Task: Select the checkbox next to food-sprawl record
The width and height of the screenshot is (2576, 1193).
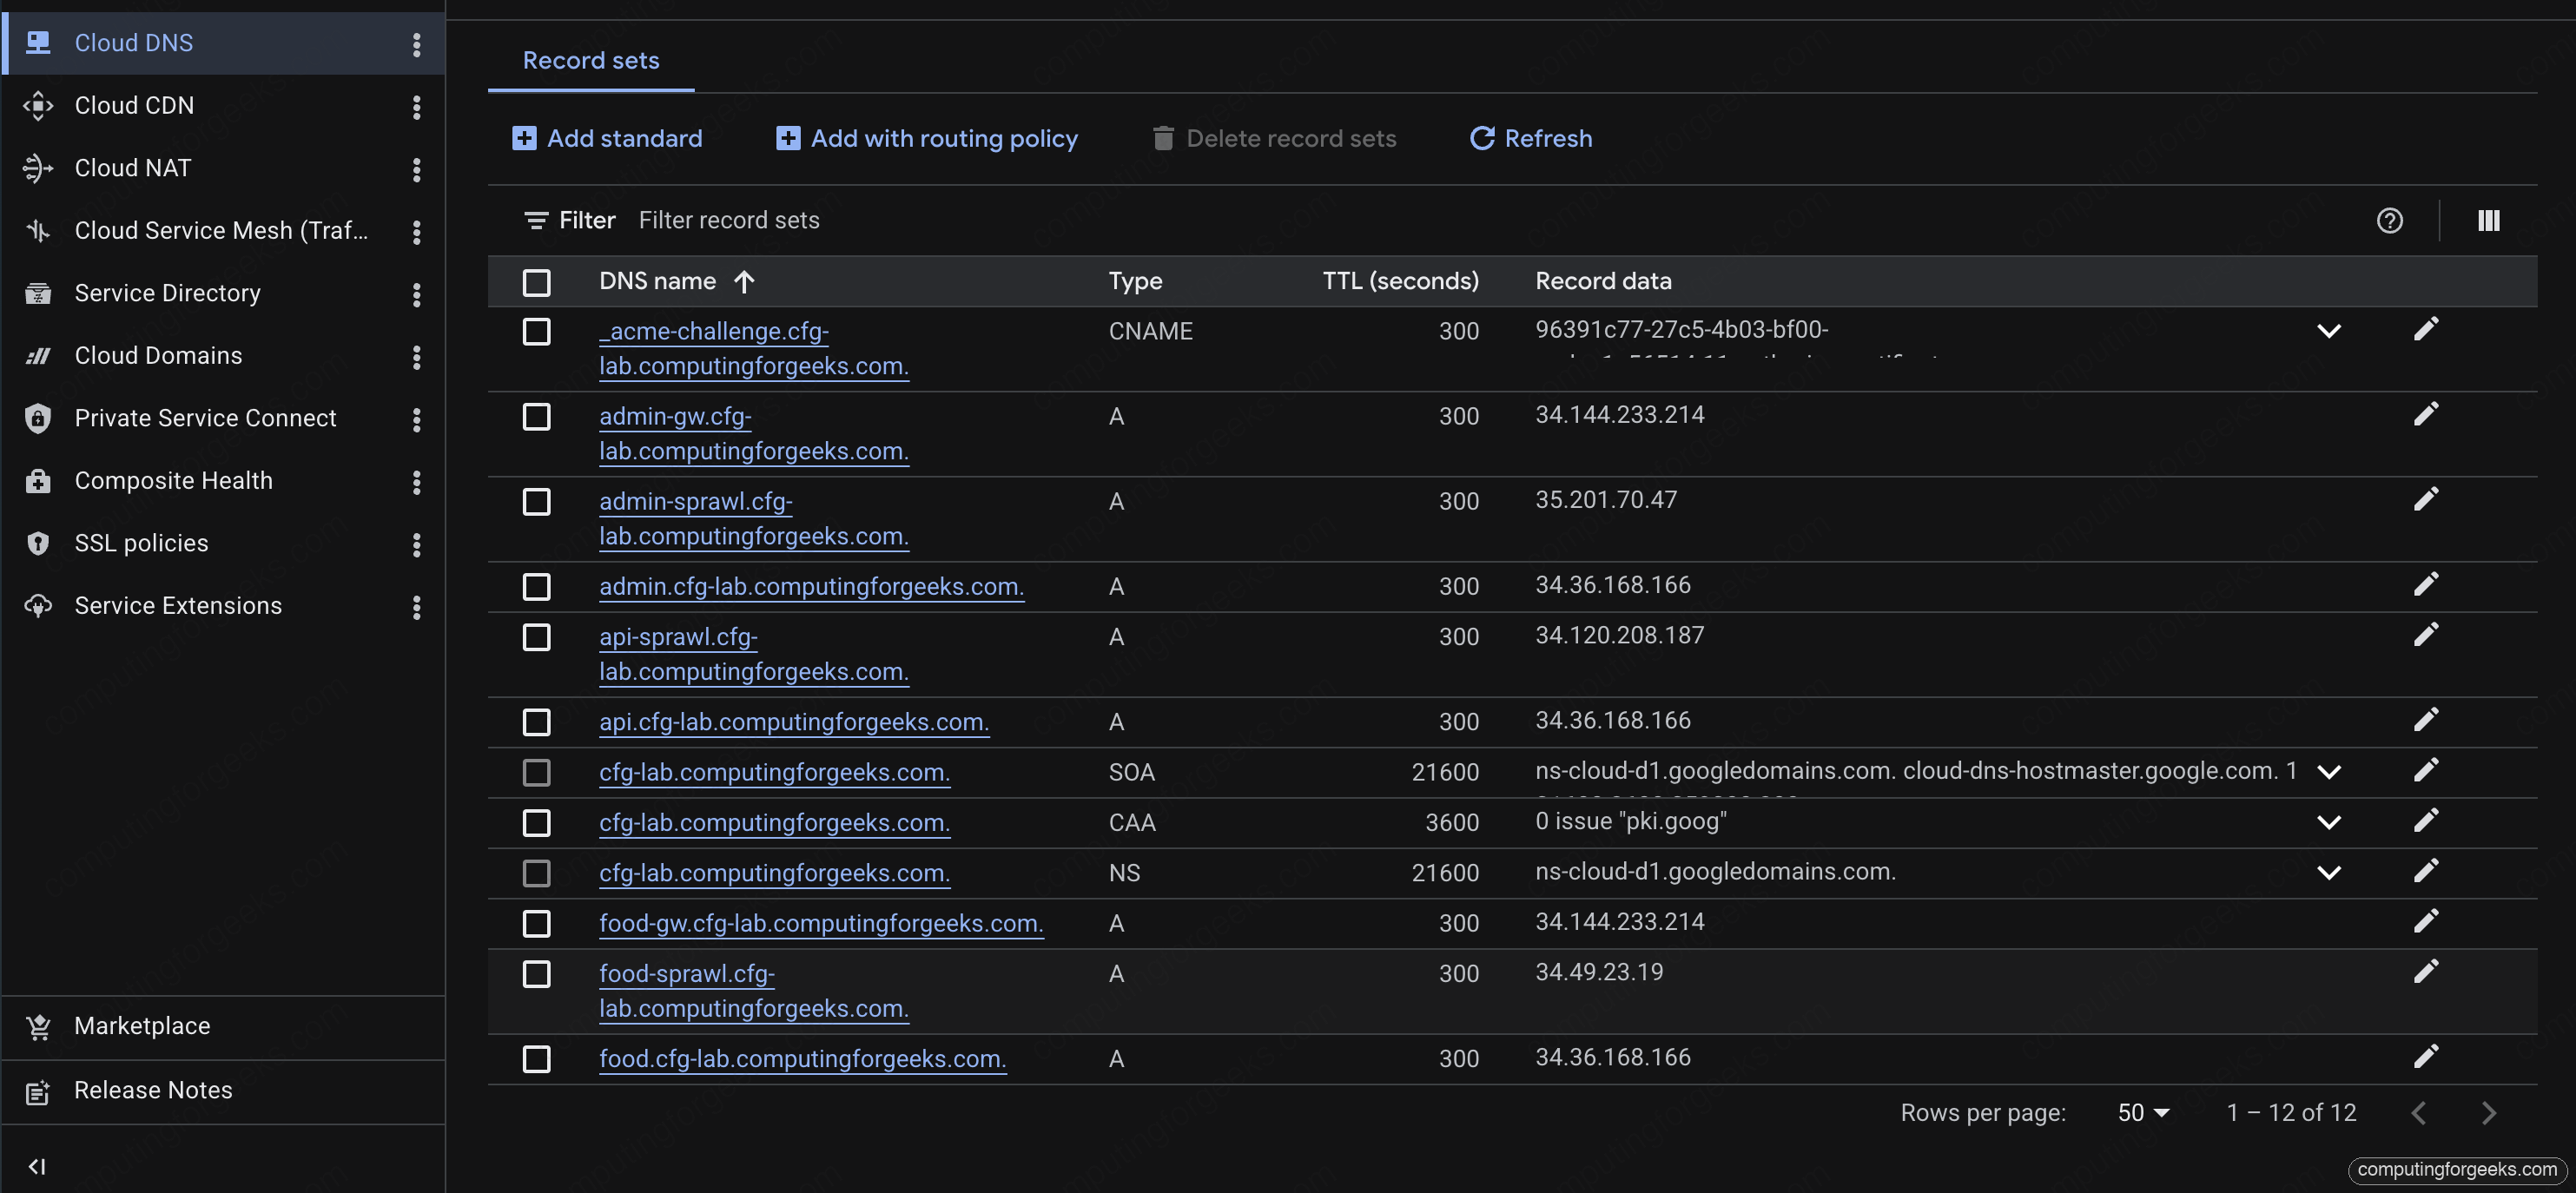Action: point(537,973)
